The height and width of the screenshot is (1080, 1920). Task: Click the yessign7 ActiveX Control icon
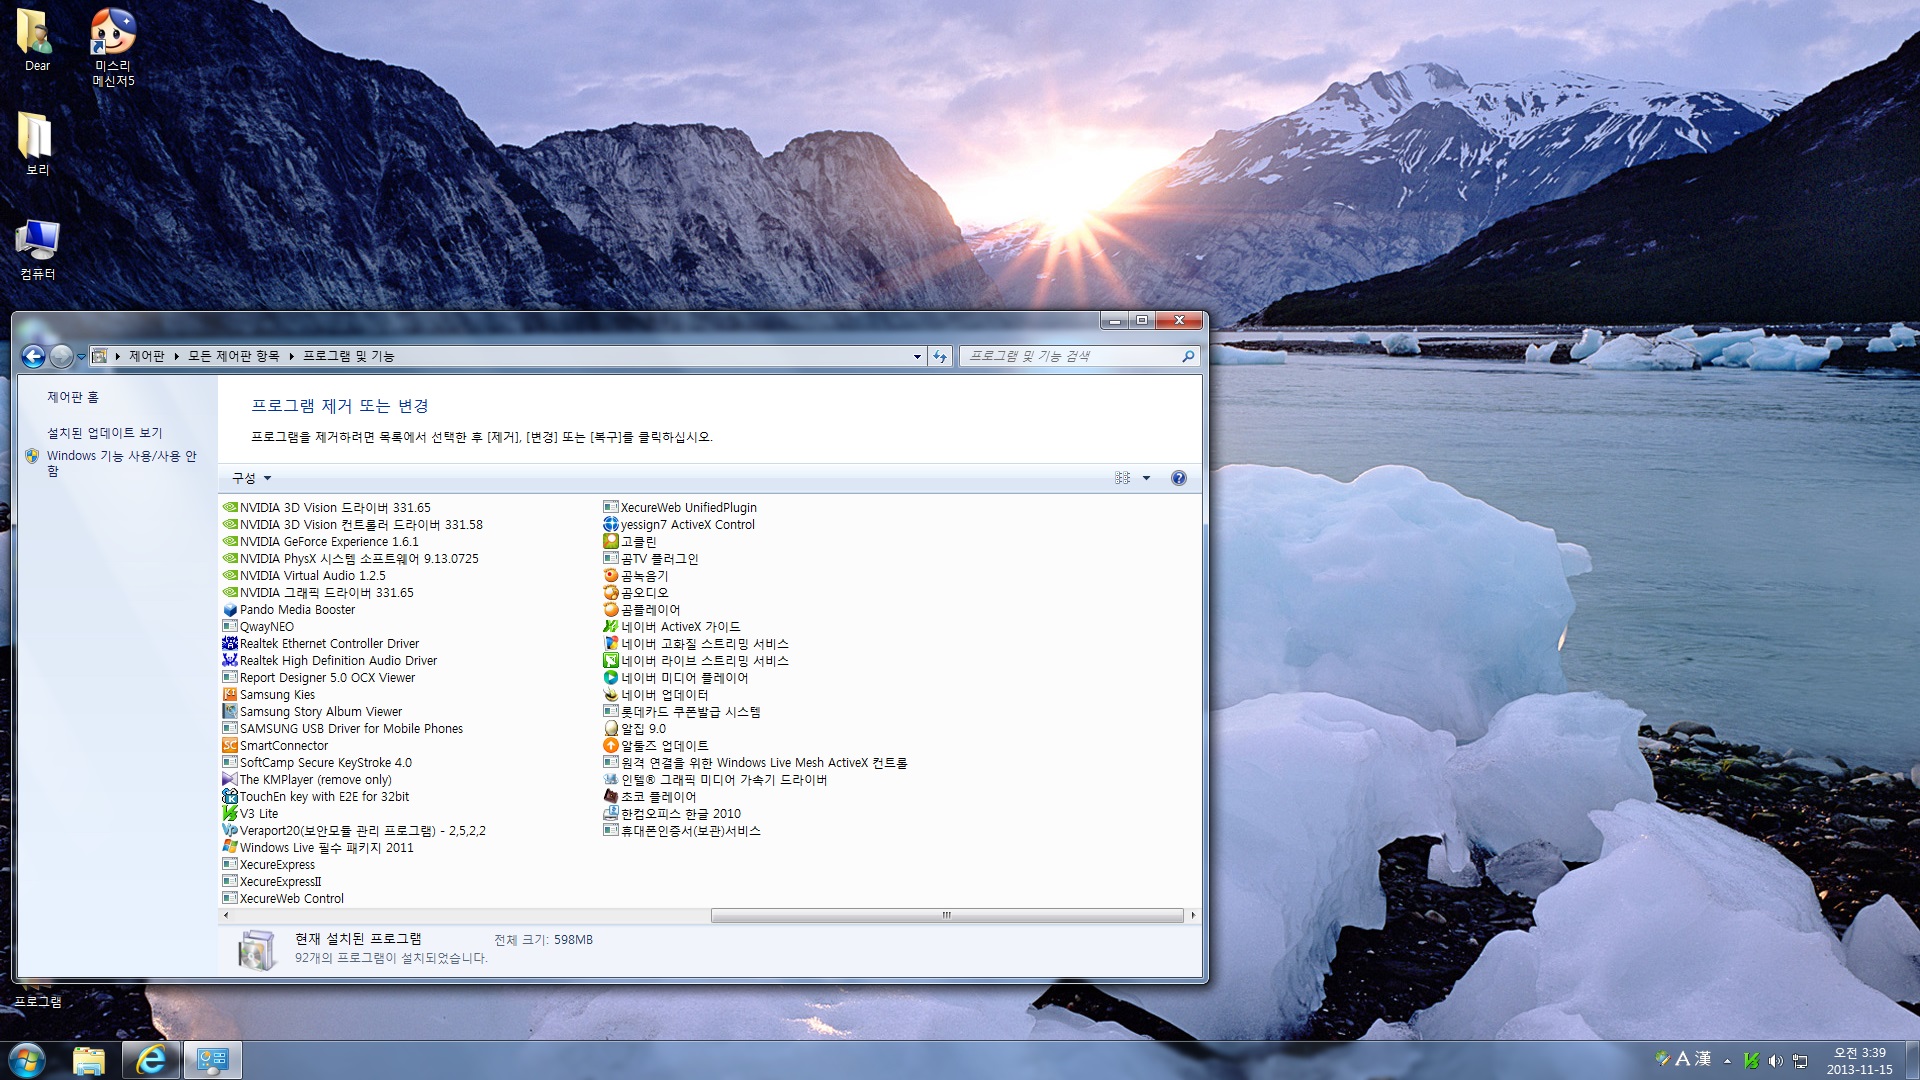point(611,525)
